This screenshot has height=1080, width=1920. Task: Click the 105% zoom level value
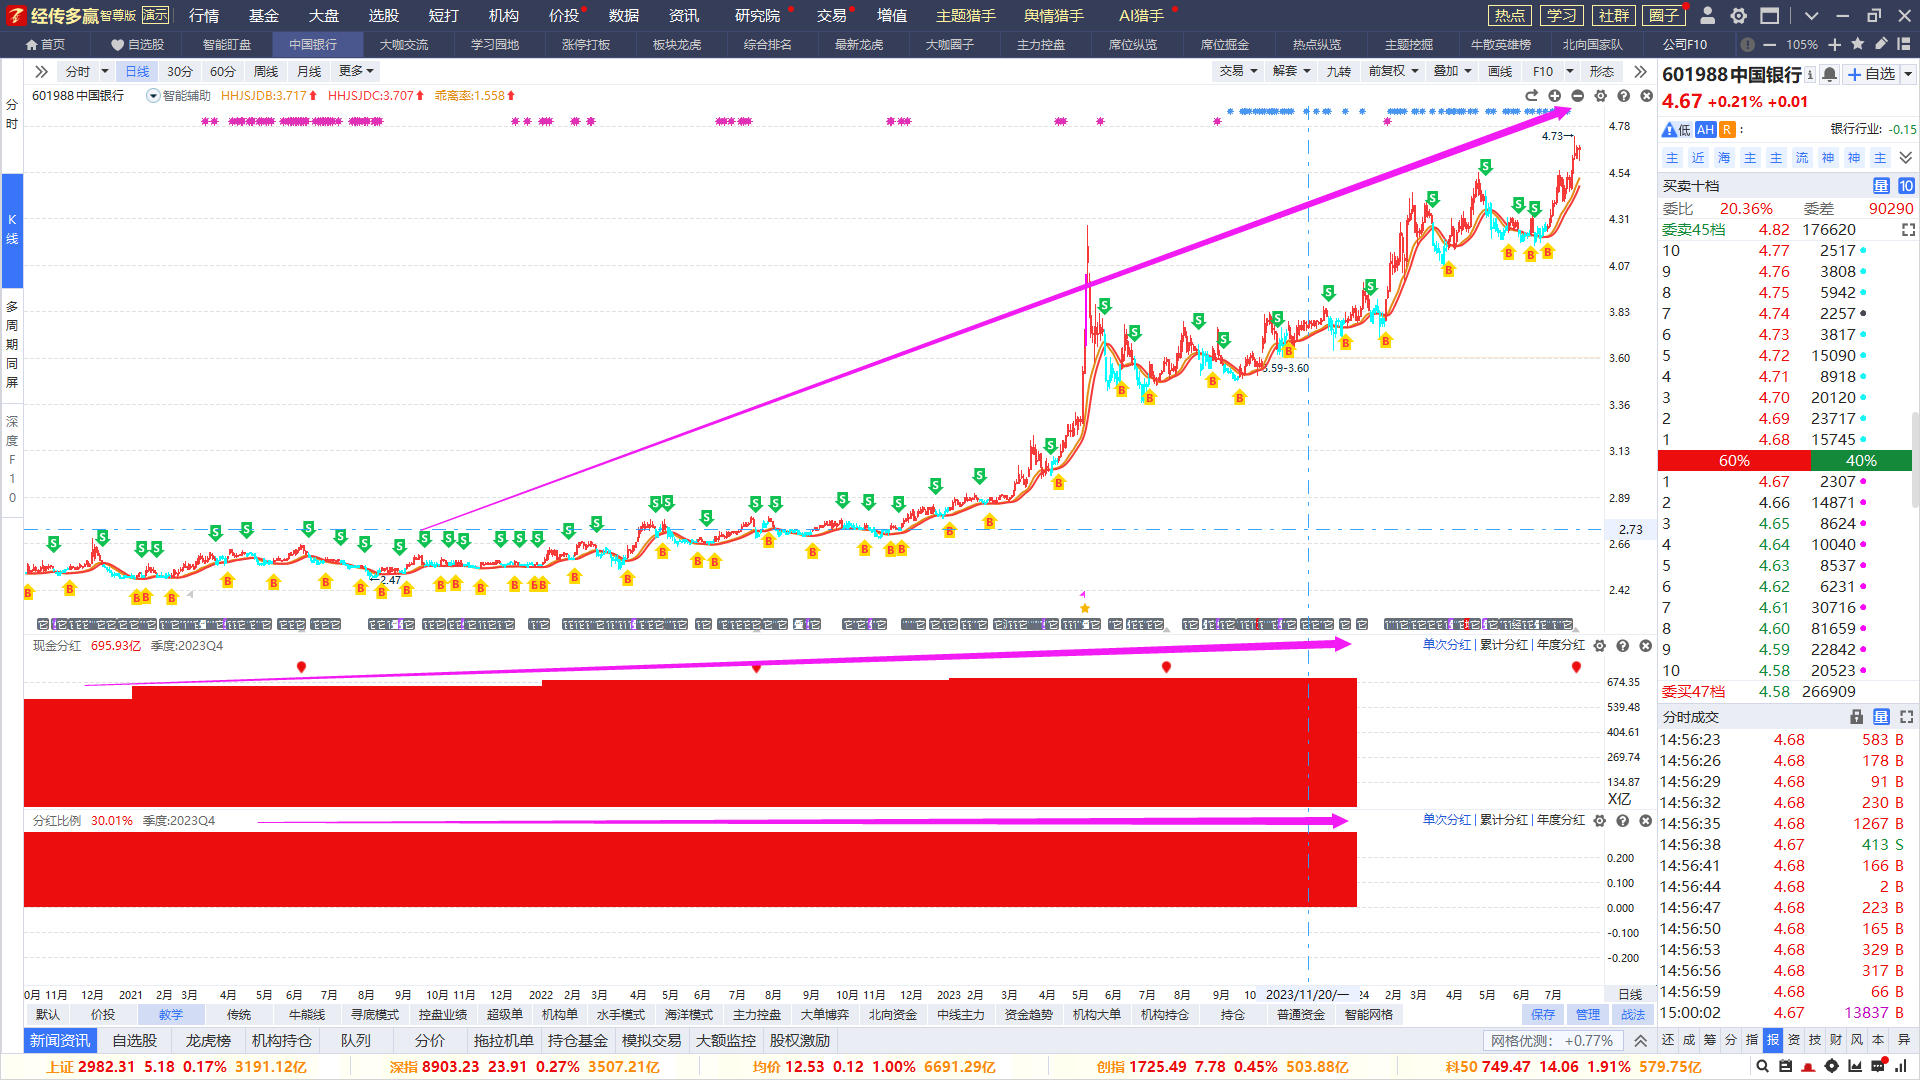1802,45
